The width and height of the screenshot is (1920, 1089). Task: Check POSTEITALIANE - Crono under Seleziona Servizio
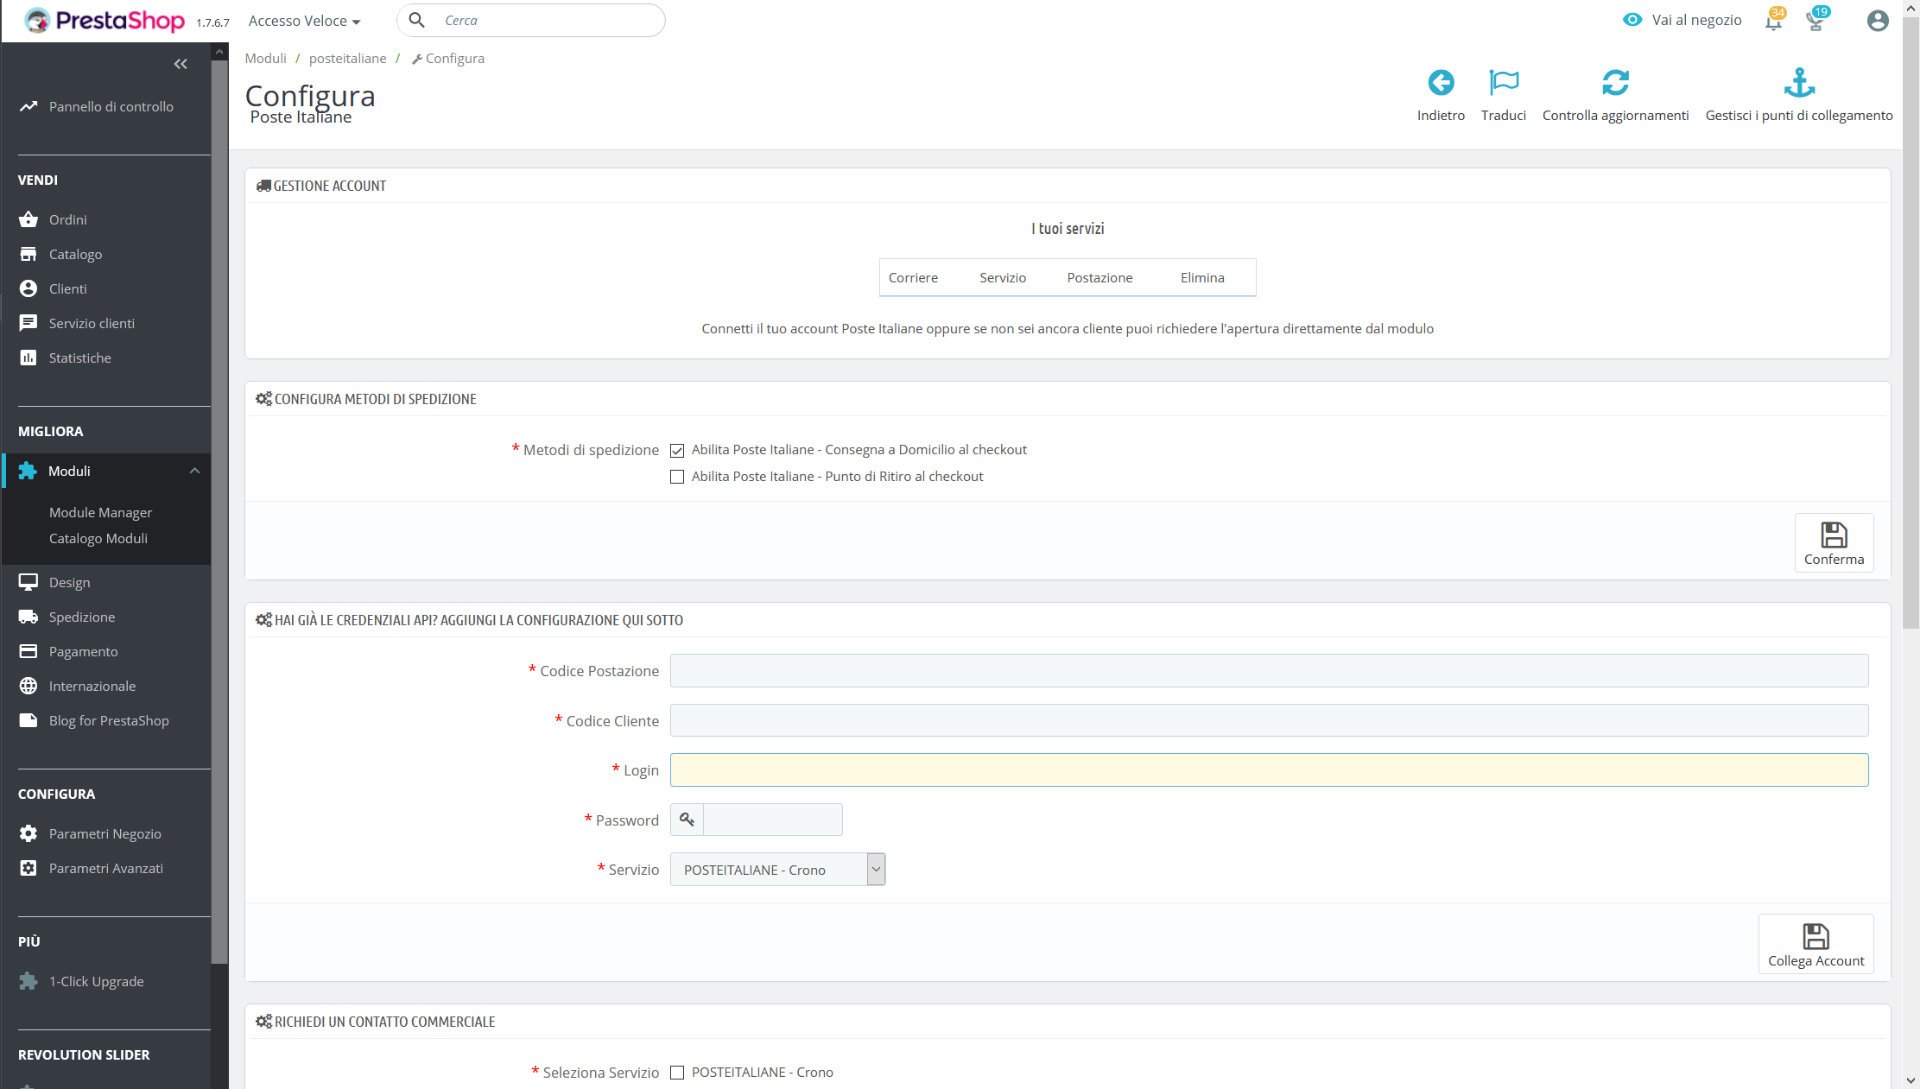(x=677, y=1073)
